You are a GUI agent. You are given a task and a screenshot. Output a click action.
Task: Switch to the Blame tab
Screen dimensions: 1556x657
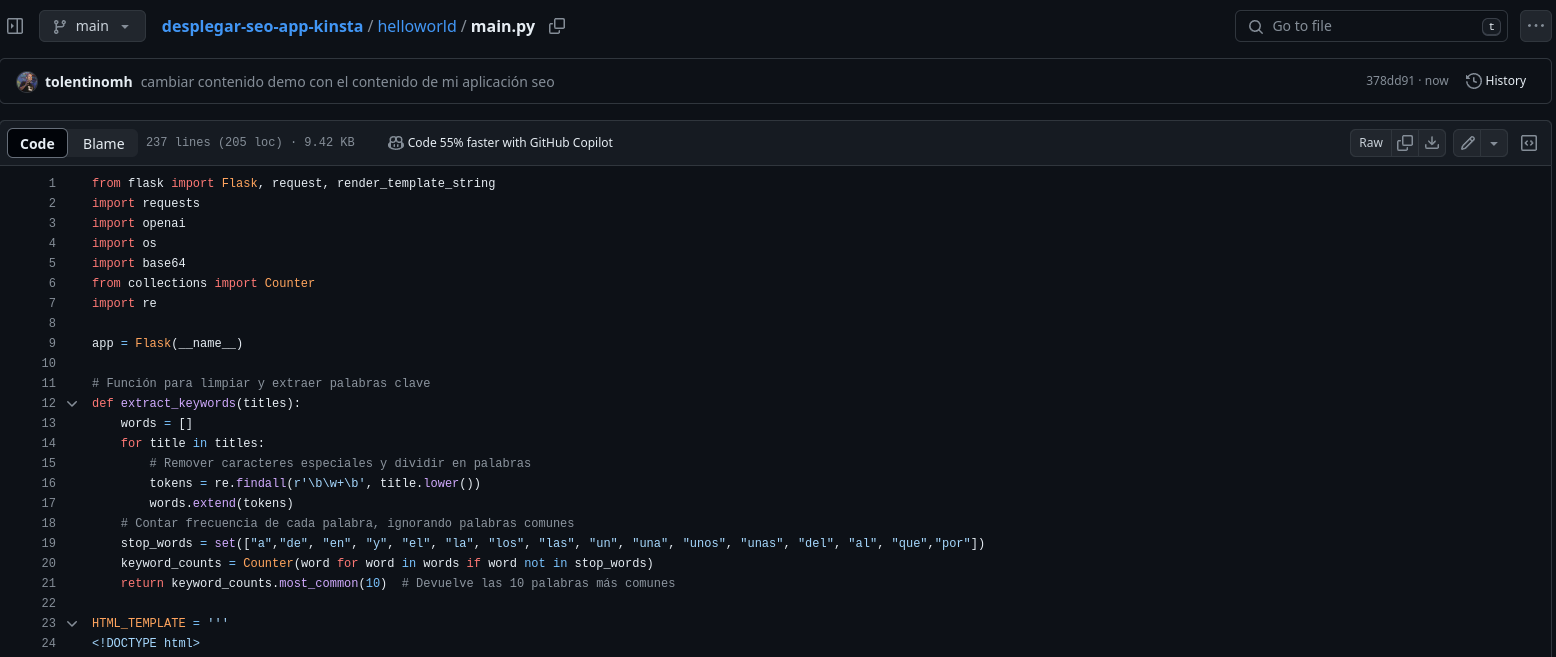point(103,143)
